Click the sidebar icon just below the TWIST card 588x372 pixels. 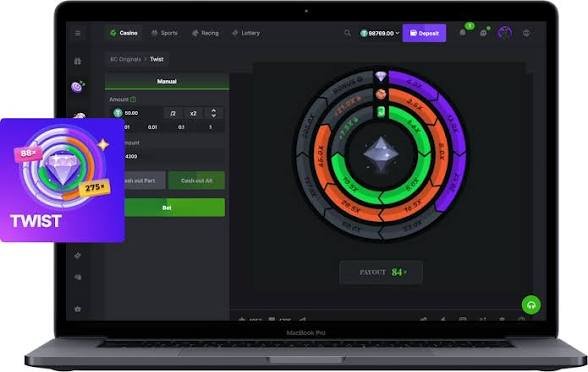point(78,255)
